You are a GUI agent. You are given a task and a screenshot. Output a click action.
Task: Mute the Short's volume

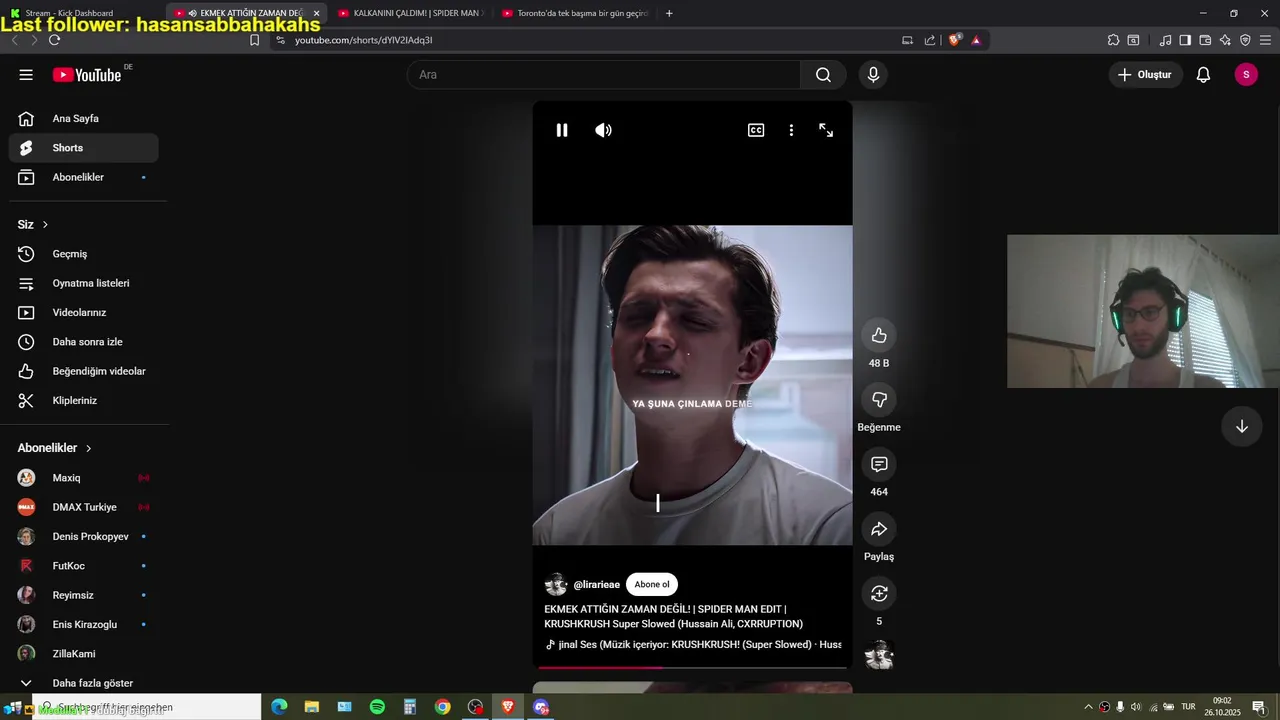(x=603, y=130)
